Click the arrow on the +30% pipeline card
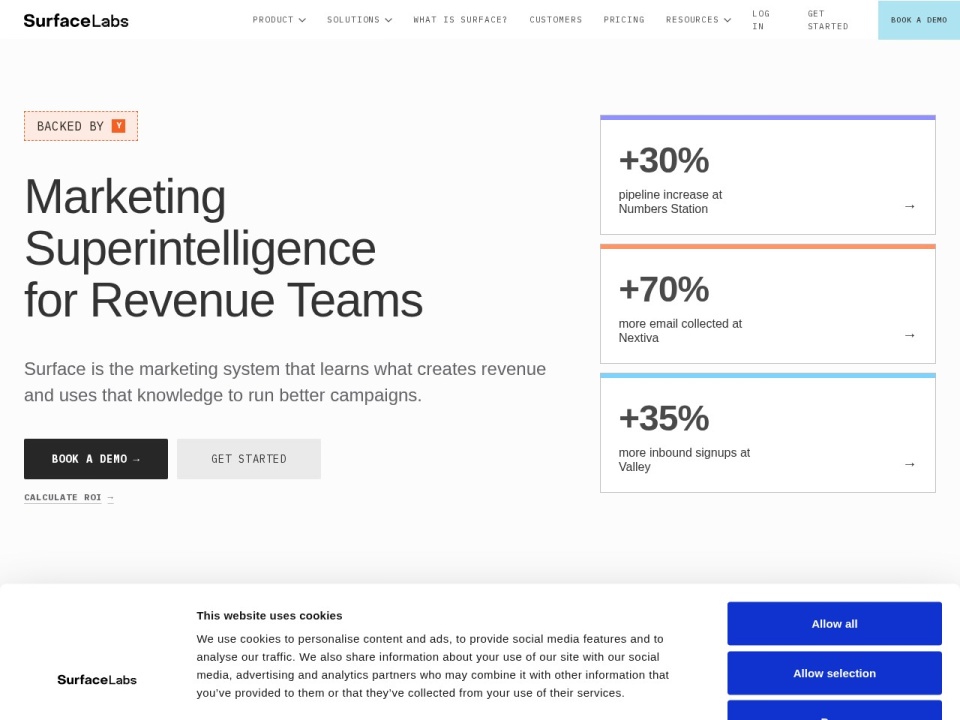Viewport: 960px width, 720px height. pos(910,206)
